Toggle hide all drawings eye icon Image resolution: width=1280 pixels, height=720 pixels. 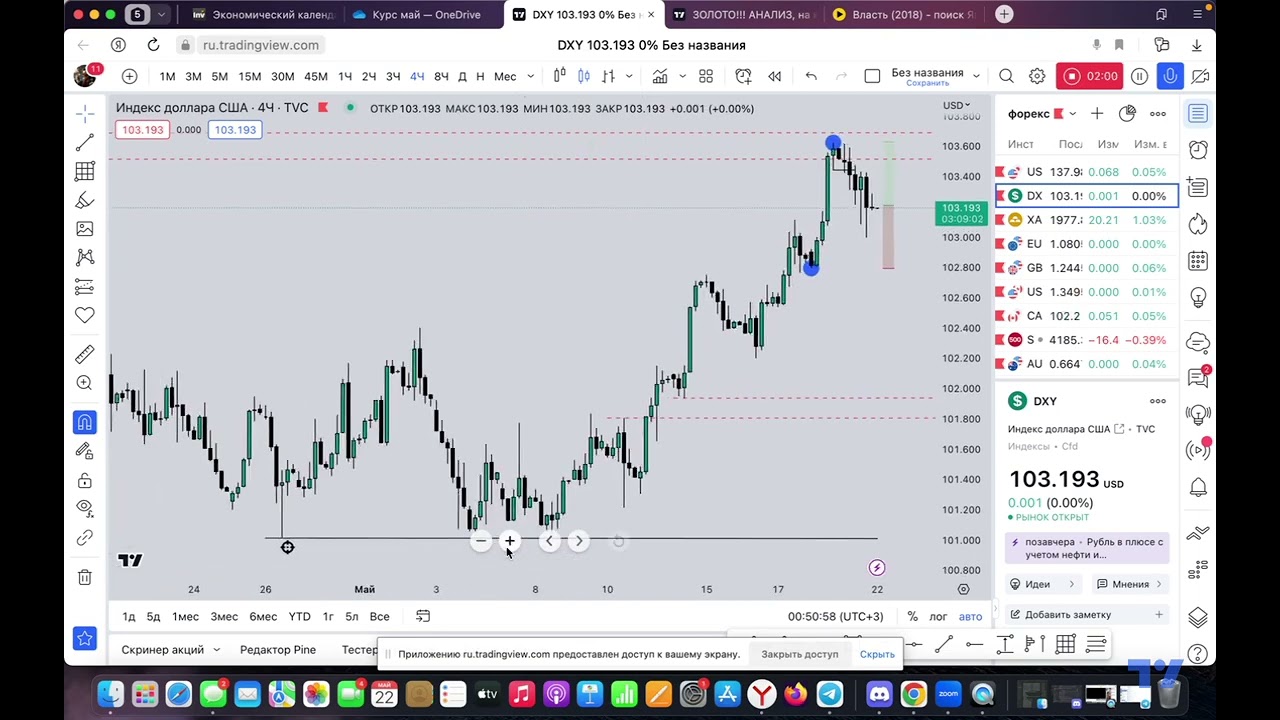pos(85,508)
